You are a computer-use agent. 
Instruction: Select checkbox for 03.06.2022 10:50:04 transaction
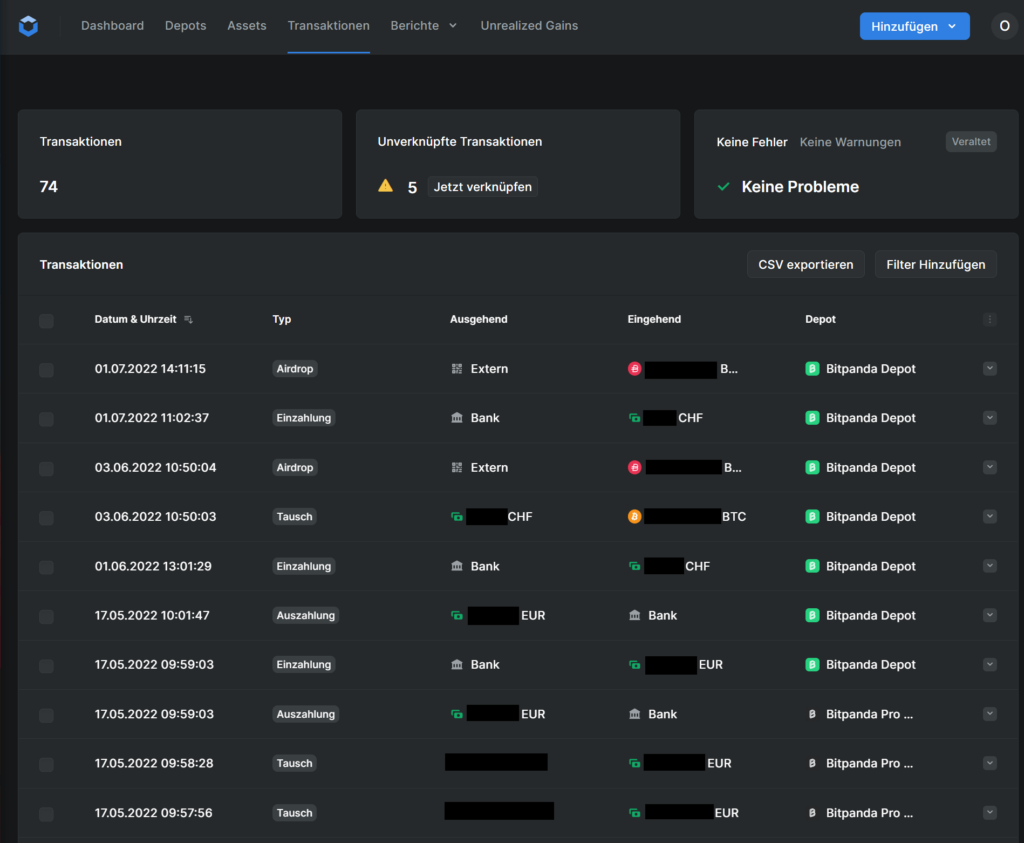[x=46, y=469]
